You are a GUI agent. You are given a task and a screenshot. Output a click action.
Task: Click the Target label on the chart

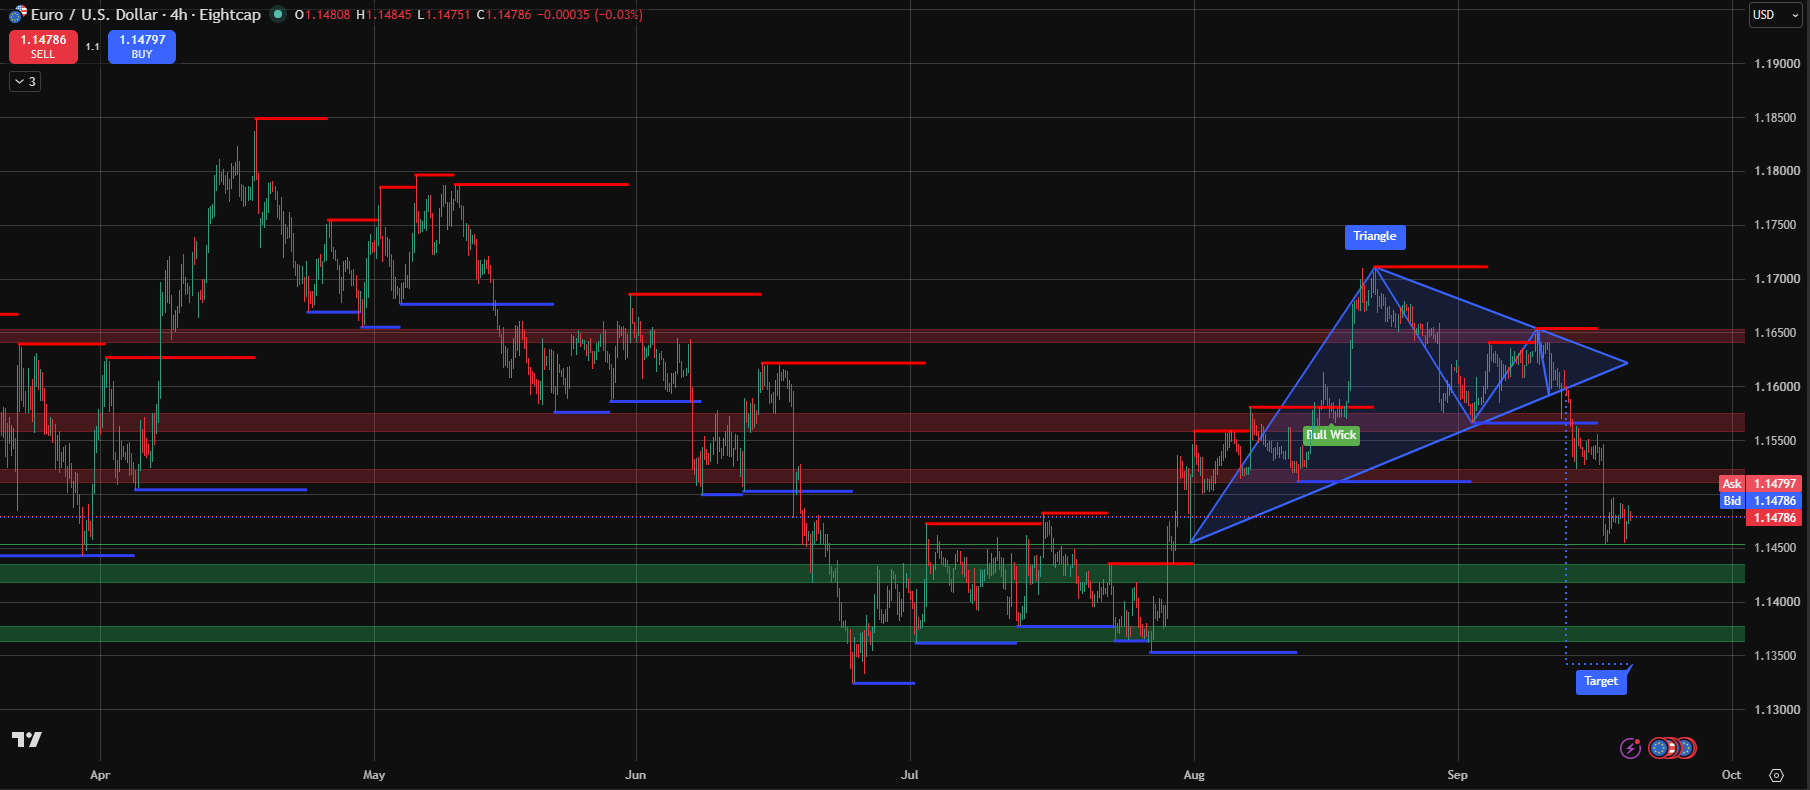[x=1601, y=681]
